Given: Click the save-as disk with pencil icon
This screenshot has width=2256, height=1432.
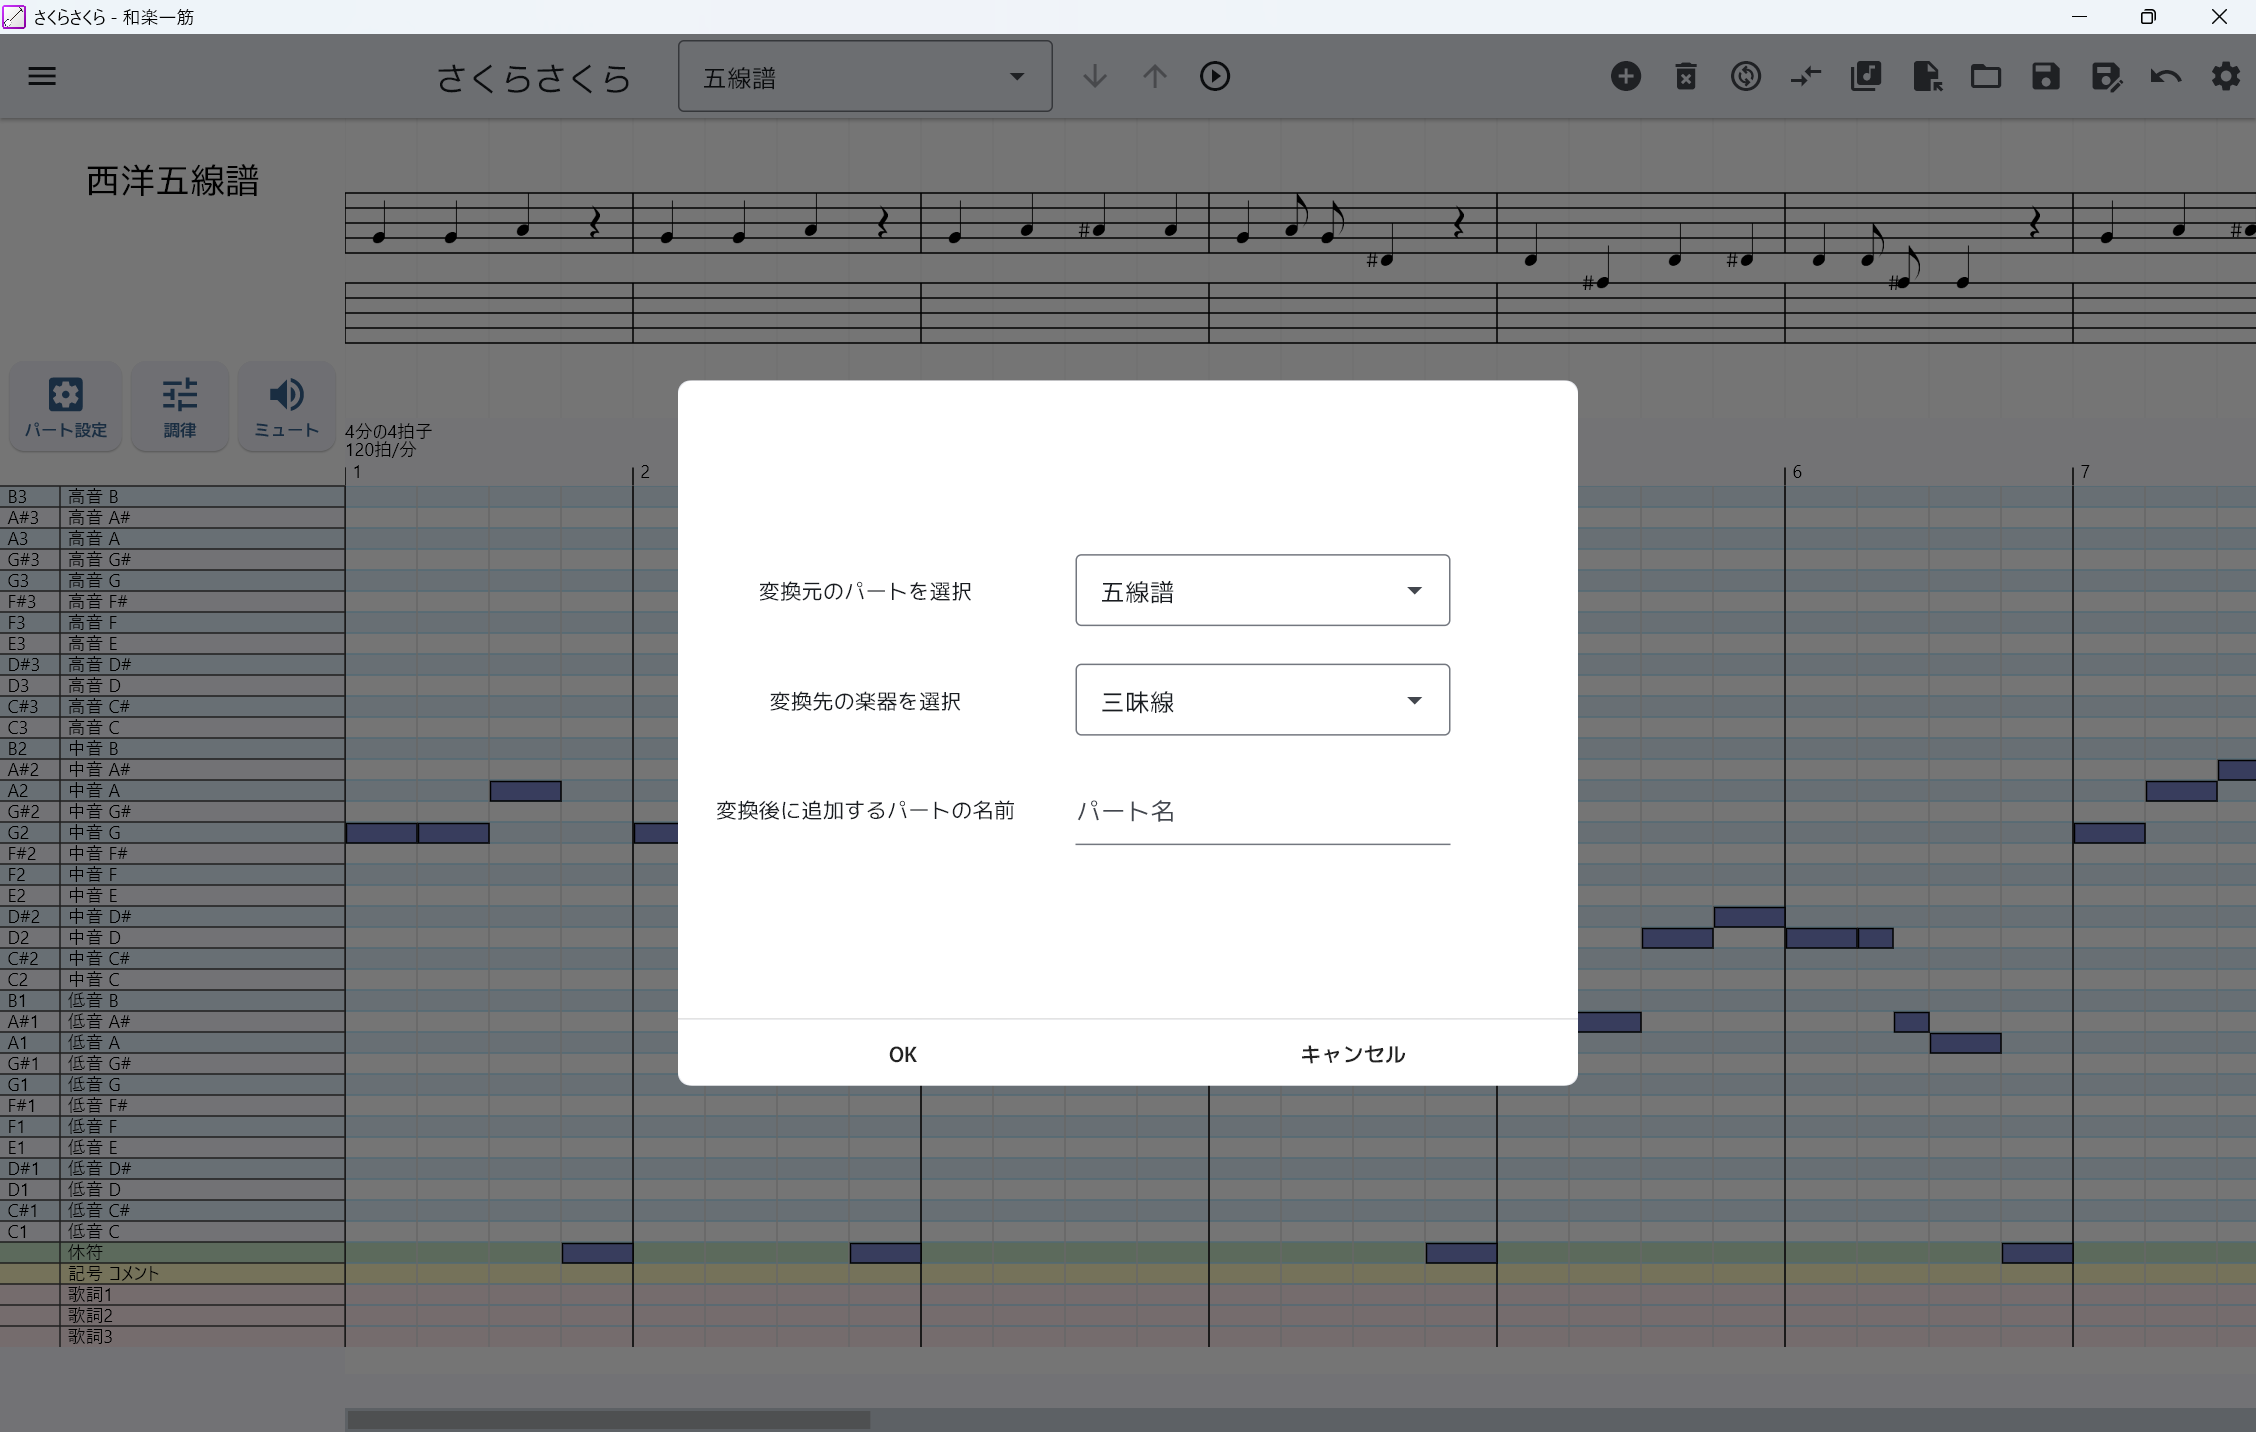Looking at the screenshot, I should coord(2105,76).
